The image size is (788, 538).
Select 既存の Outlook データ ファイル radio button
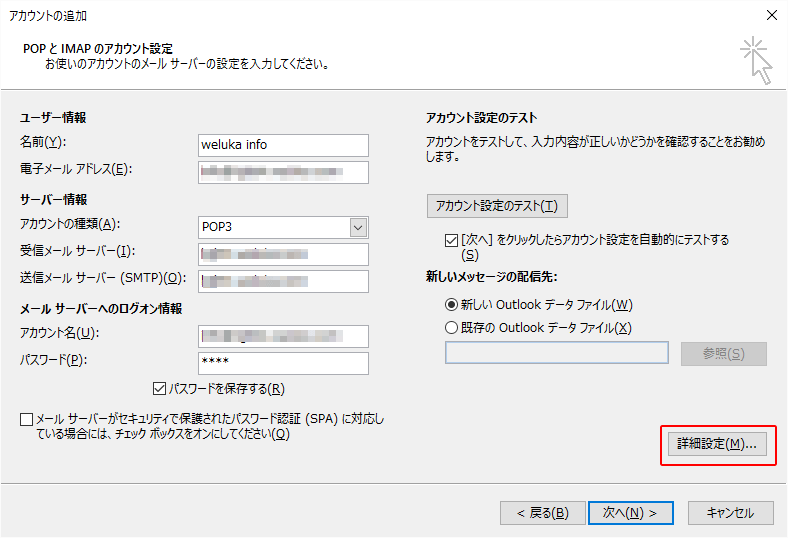click(x=451, y=328)
